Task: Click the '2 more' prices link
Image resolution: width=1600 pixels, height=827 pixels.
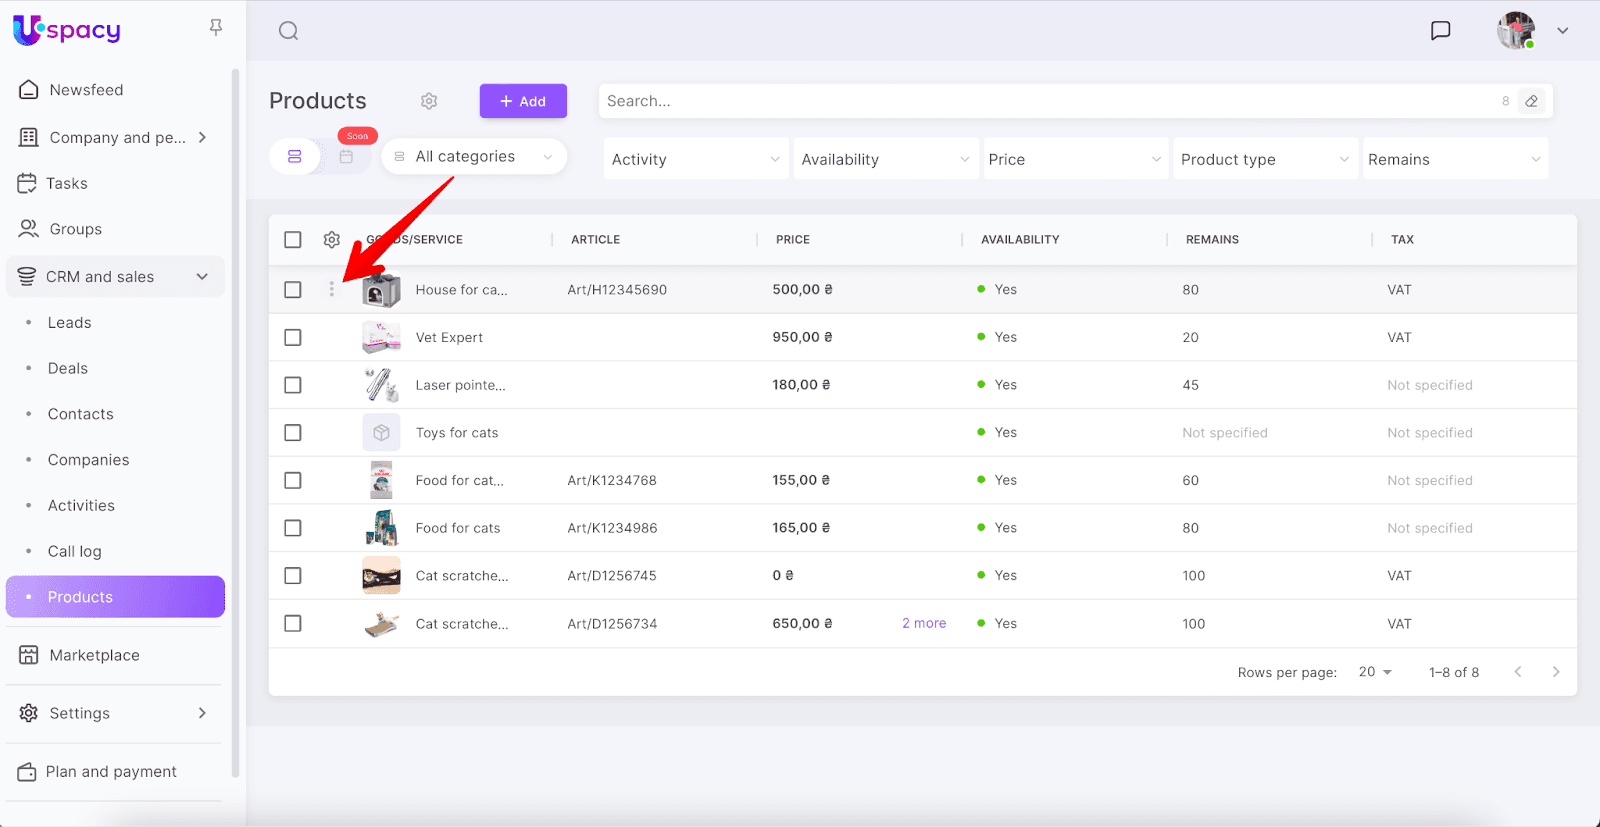Action: coord(924,624)
